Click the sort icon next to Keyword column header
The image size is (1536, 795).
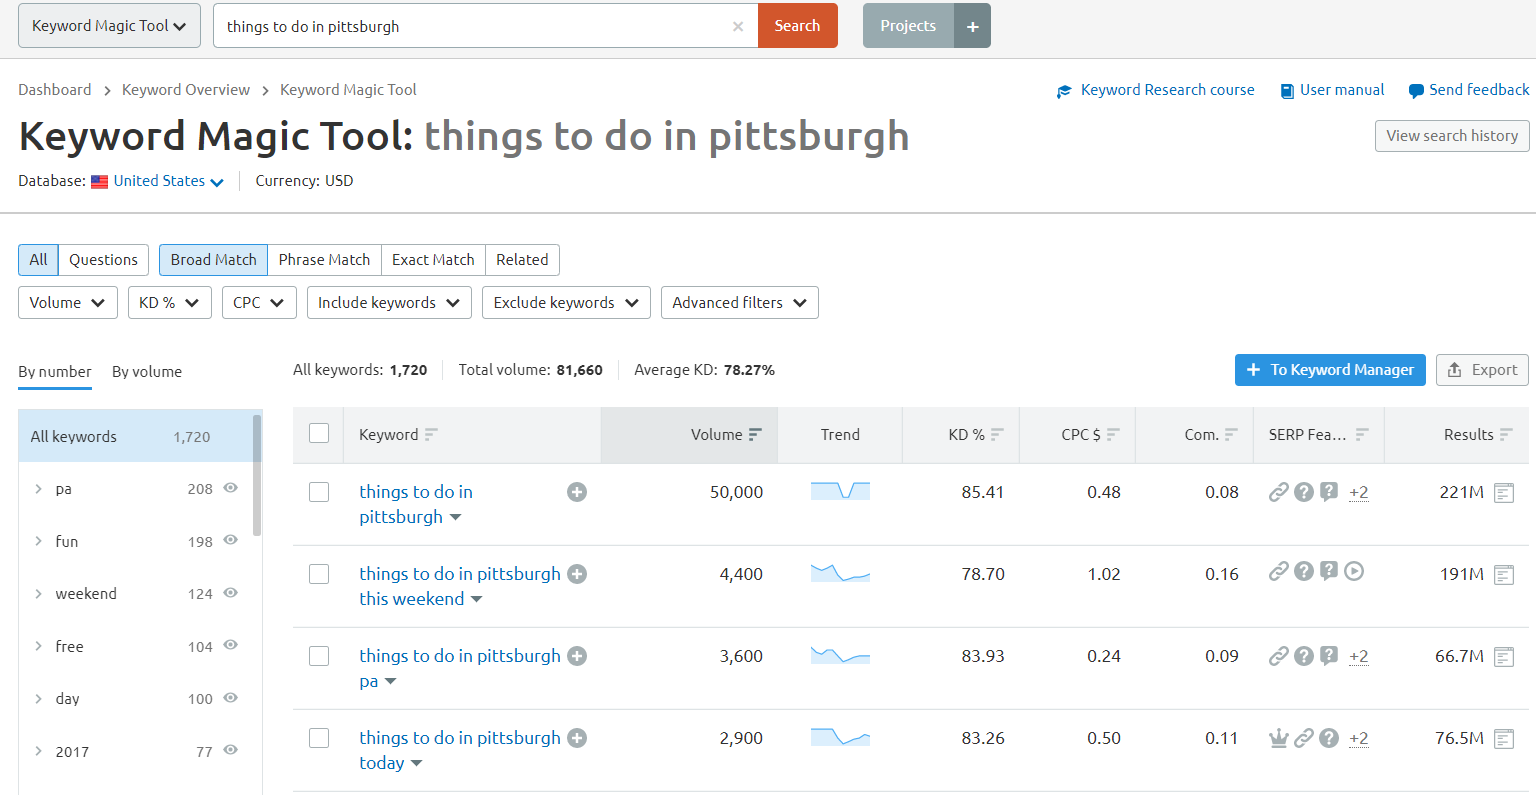(x=431, y=435)
